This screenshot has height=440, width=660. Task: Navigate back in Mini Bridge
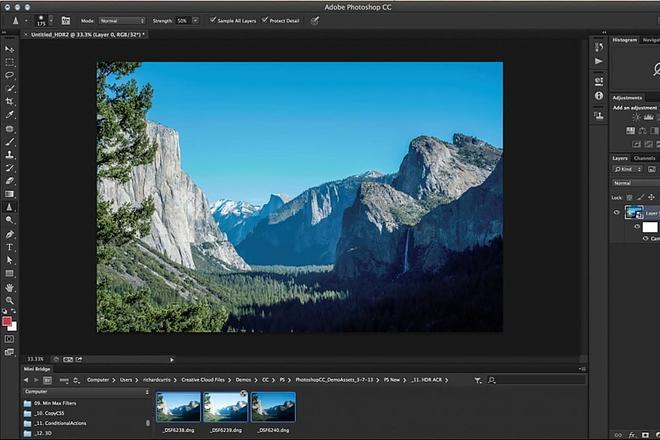click(26, 380)
